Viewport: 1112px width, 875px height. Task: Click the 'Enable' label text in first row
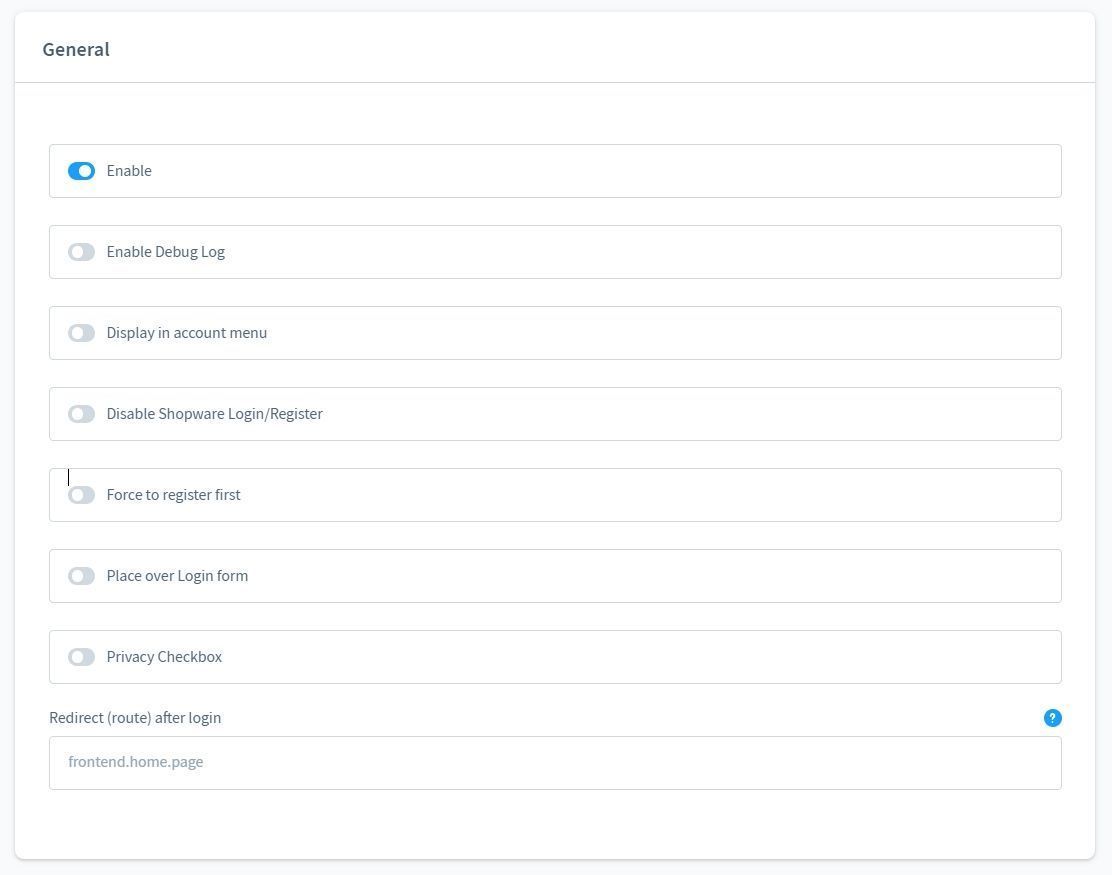point(129,171)
